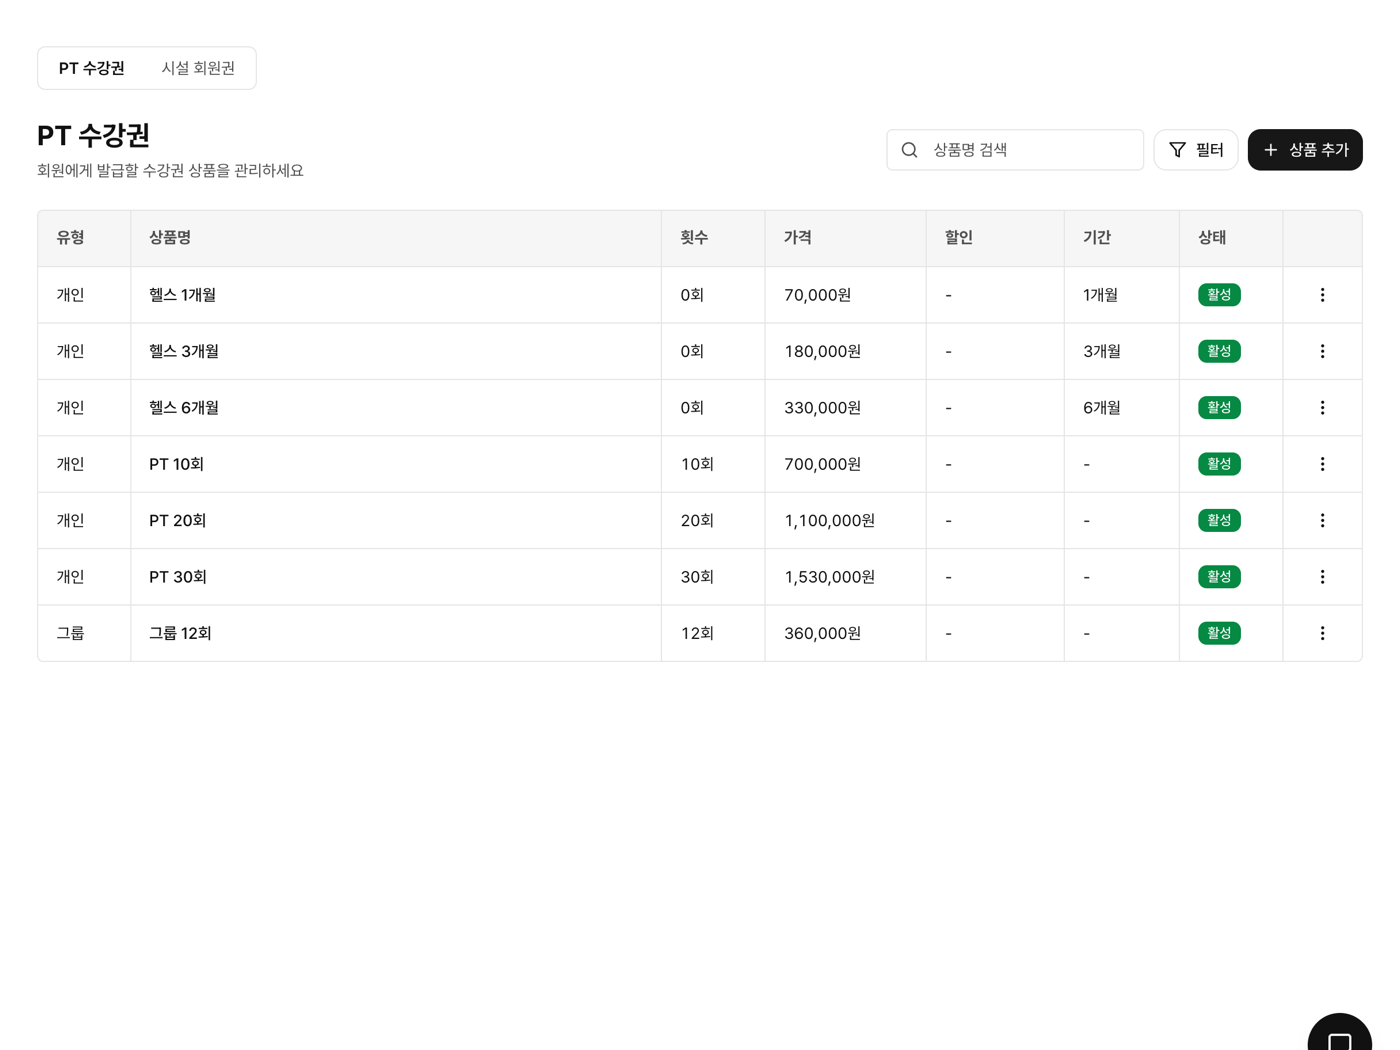This screenshot has width=1400, height=1050.
Task: Select the PT 10회 product name
Action: 176,464
